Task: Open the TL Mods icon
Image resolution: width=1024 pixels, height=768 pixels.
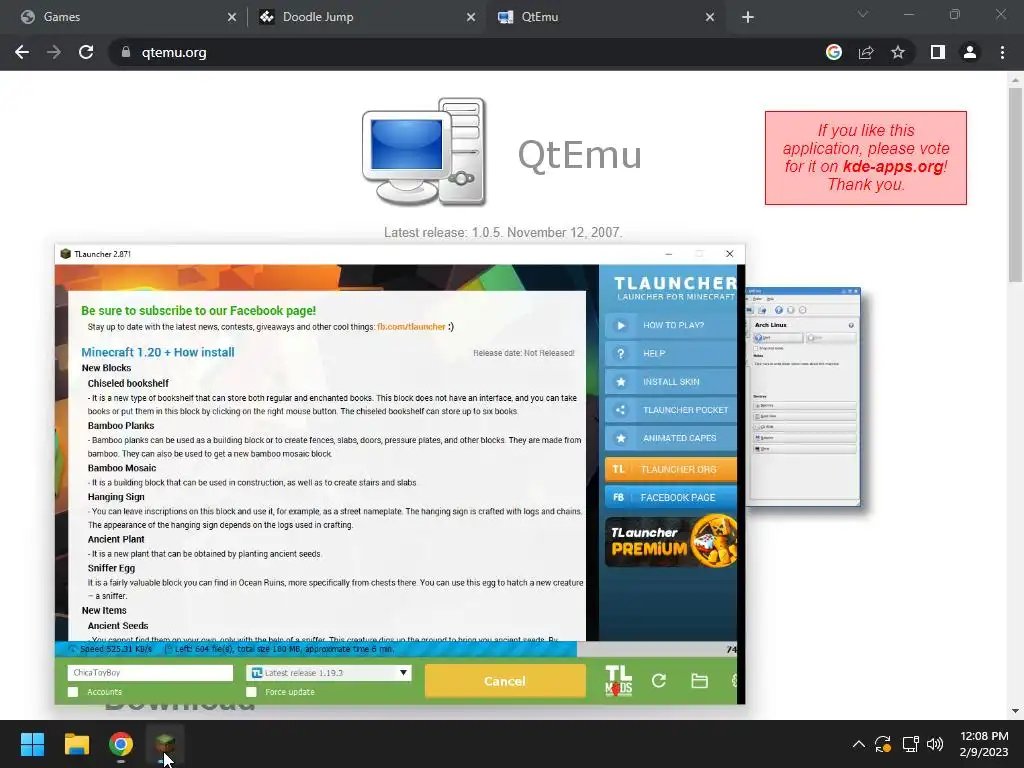Action: (x=618, y=681)
